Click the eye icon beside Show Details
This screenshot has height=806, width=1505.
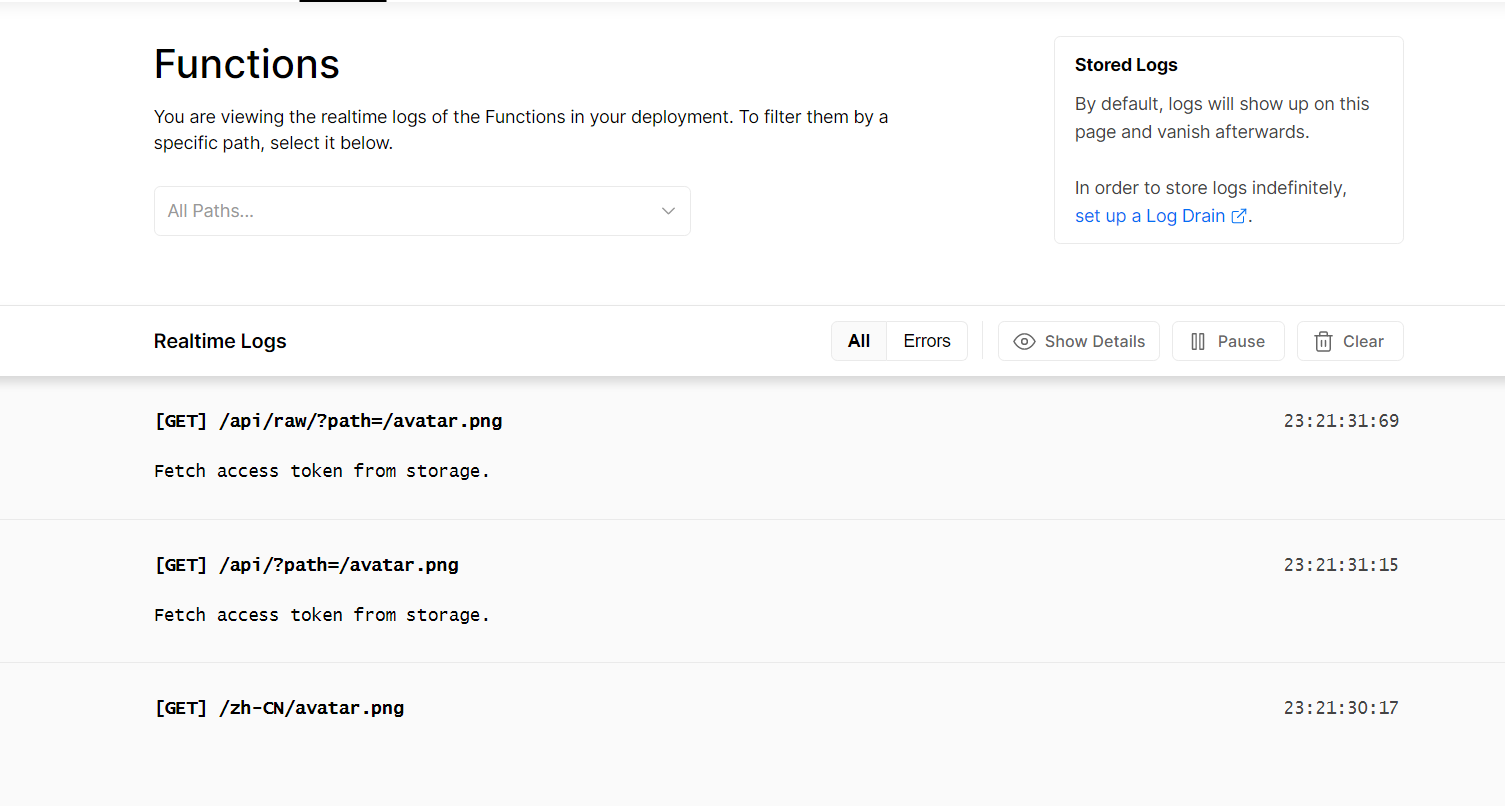point(1023,341)
